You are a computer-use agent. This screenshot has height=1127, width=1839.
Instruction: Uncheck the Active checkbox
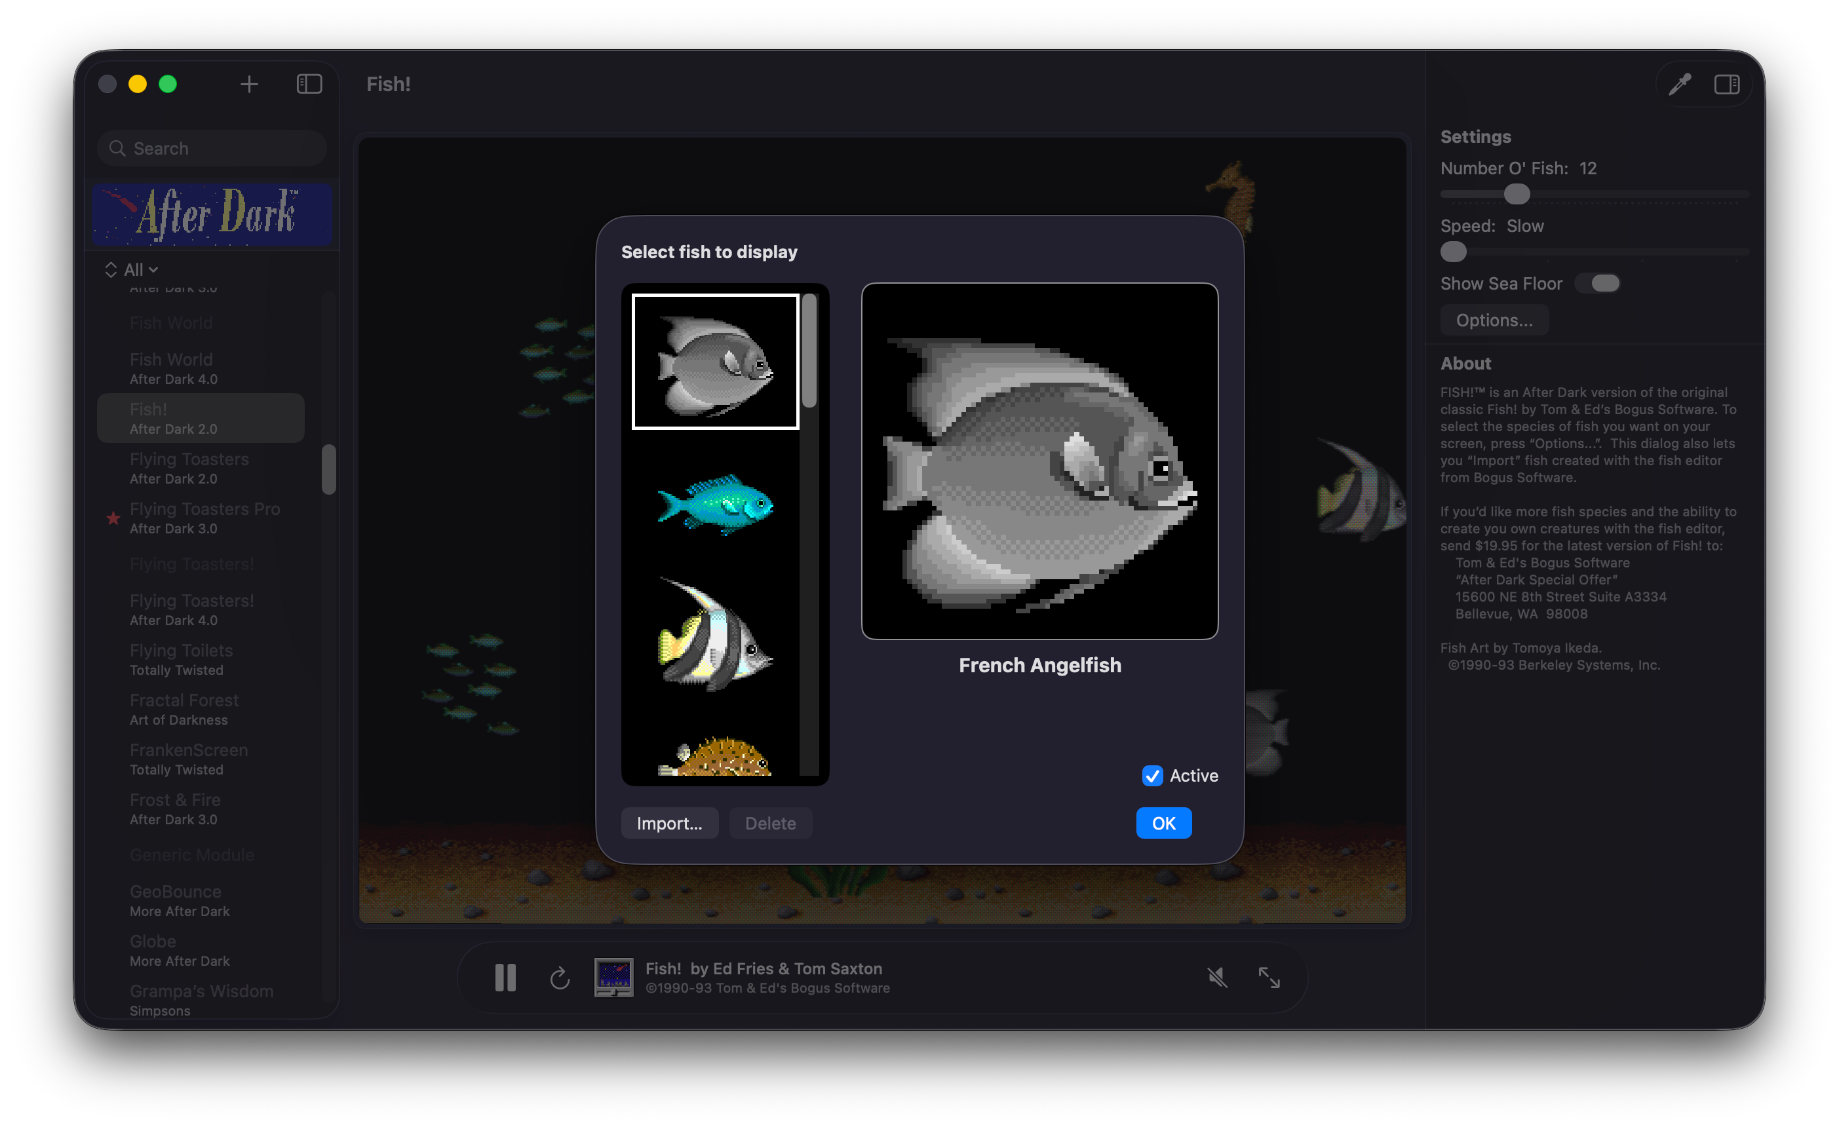[x=1152, y=776]
